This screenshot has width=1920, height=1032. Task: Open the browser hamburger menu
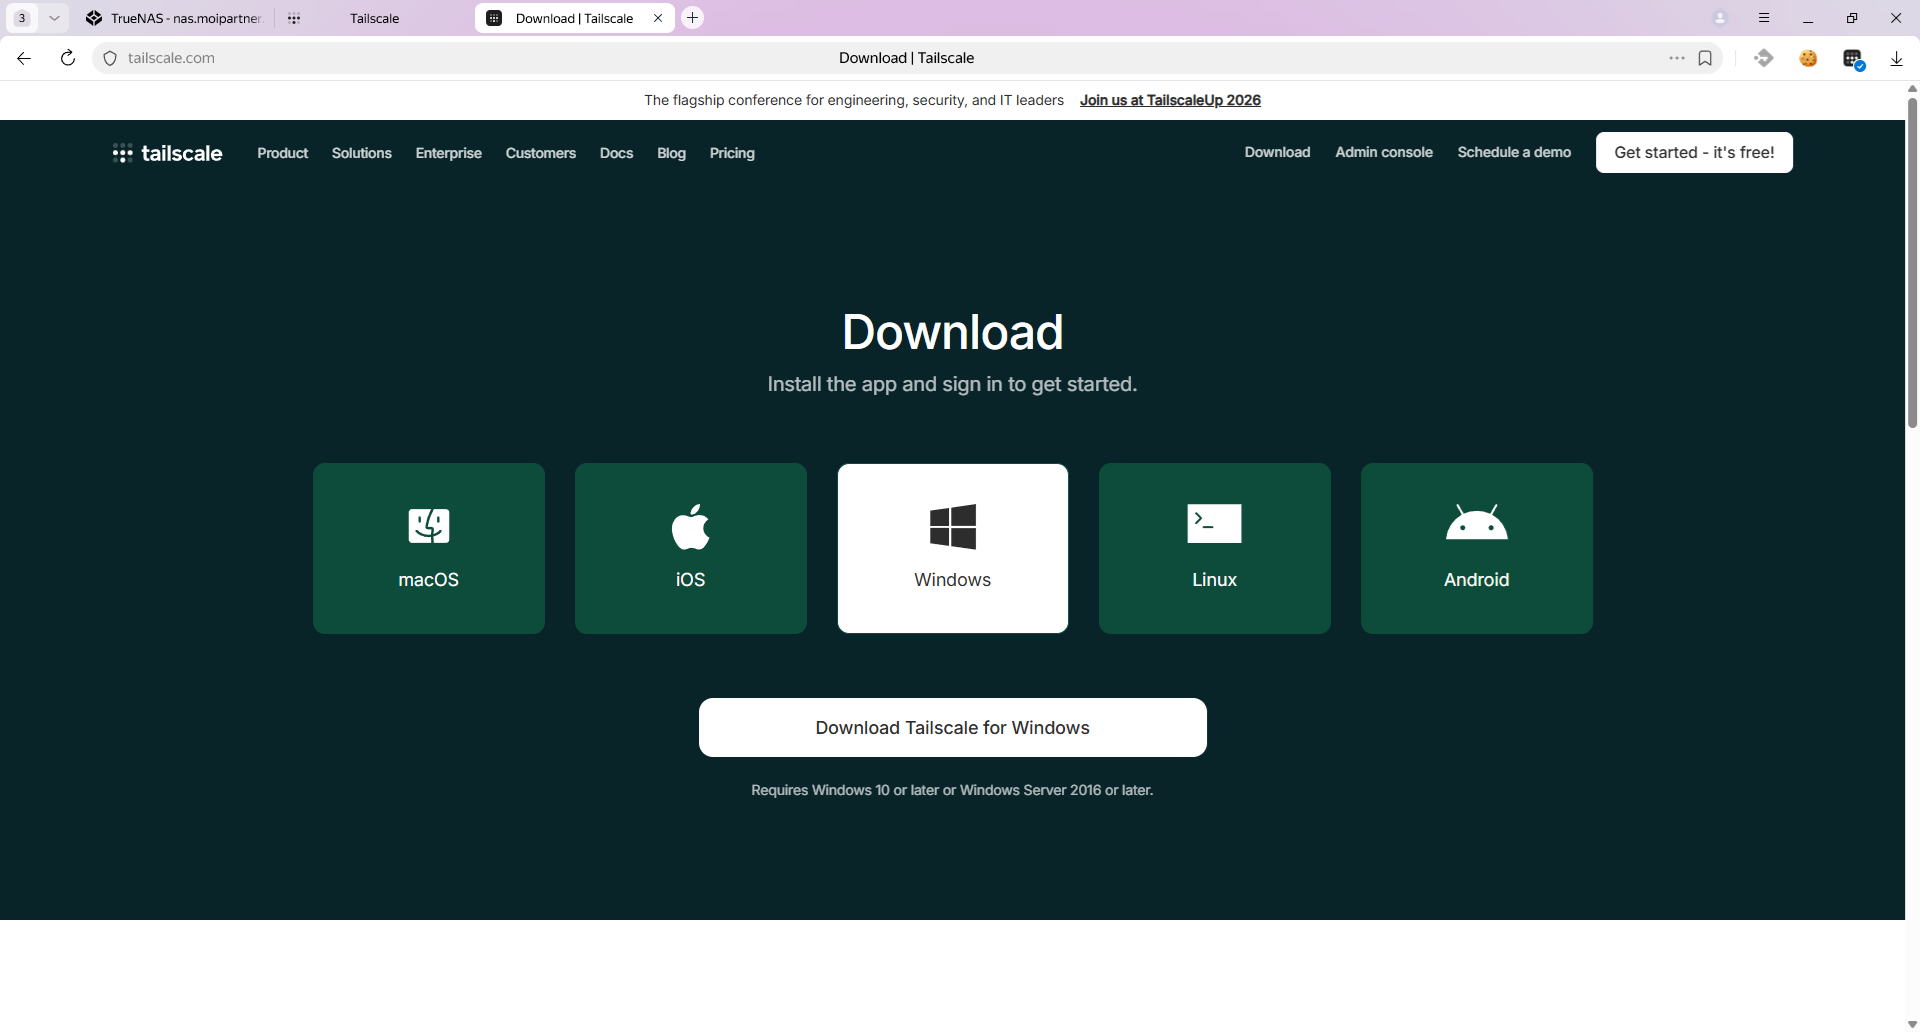point(1764,18)
